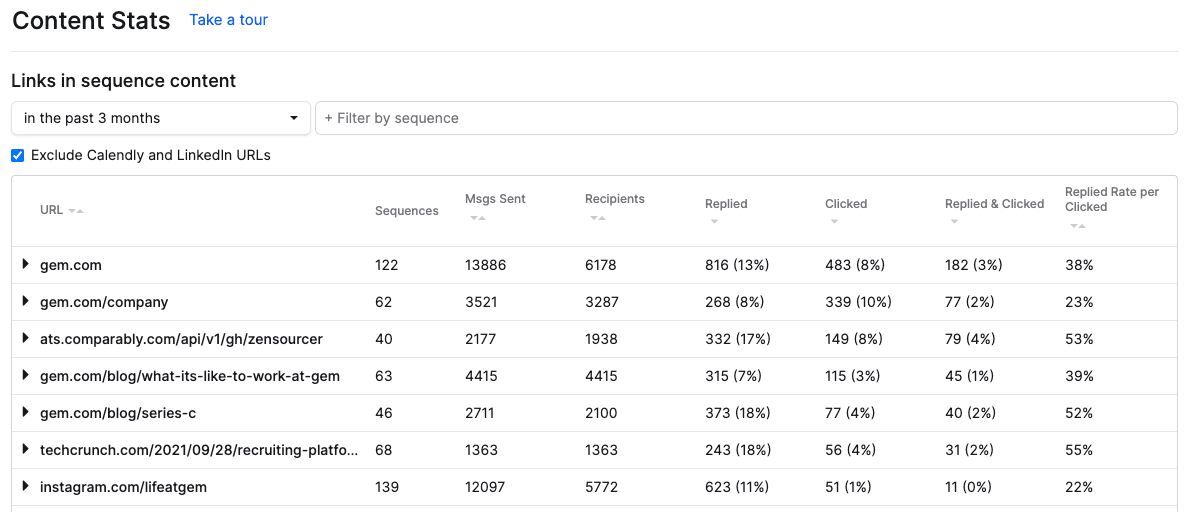Uncheck Exclude Calendly and LinkedIn URLs
1186x512 pixels.
tap(17, 155)
